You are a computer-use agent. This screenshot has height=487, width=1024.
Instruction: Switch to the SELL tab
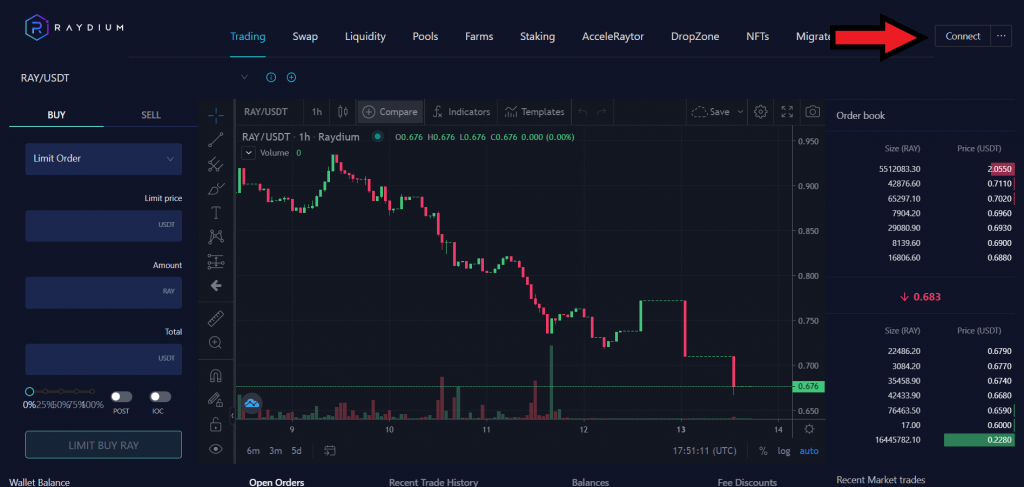point(150,115)
